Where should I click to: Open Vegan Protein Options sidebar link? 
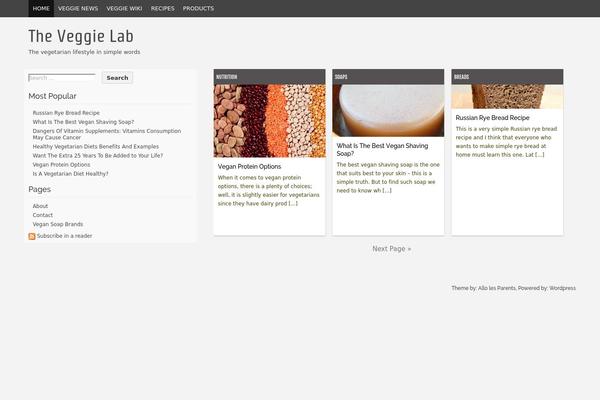pyautogui.click(x=62, y=165)
